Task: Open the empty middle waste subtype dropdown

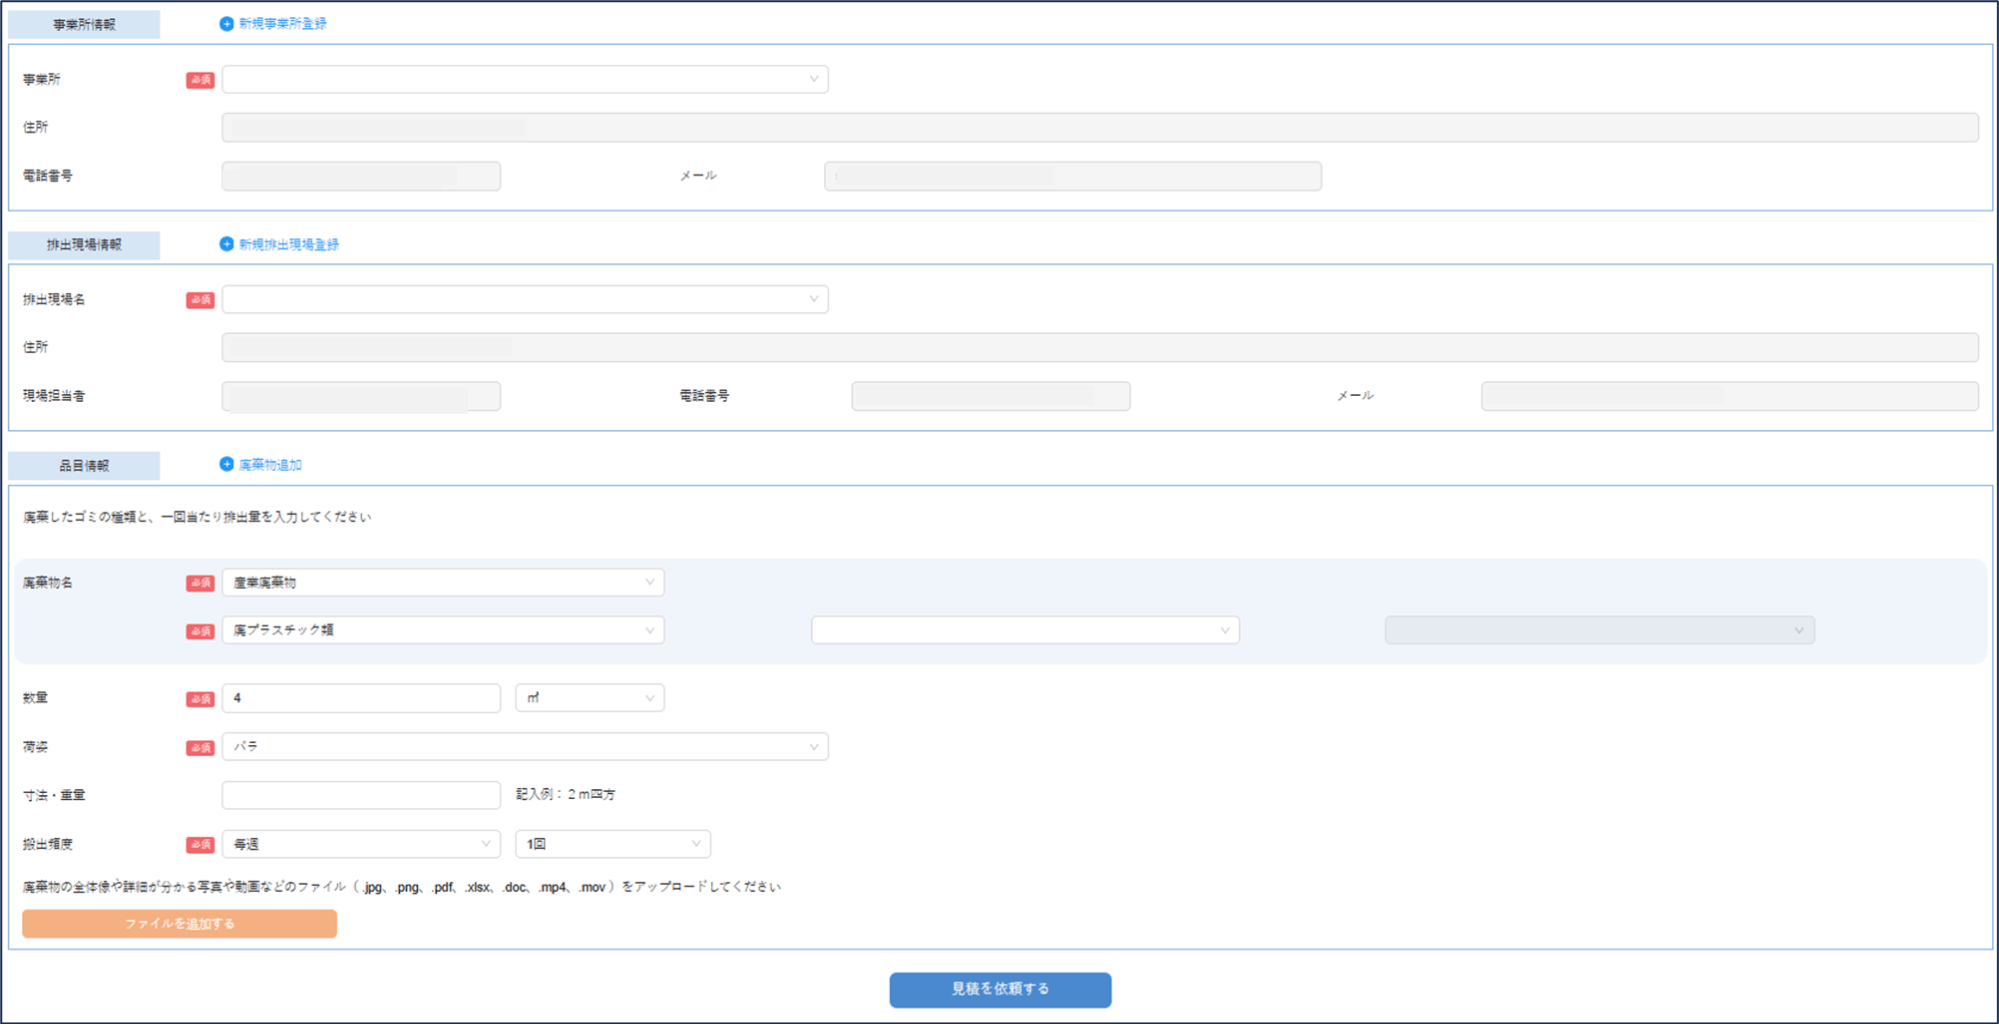Action: click(x=1024, y=630)
